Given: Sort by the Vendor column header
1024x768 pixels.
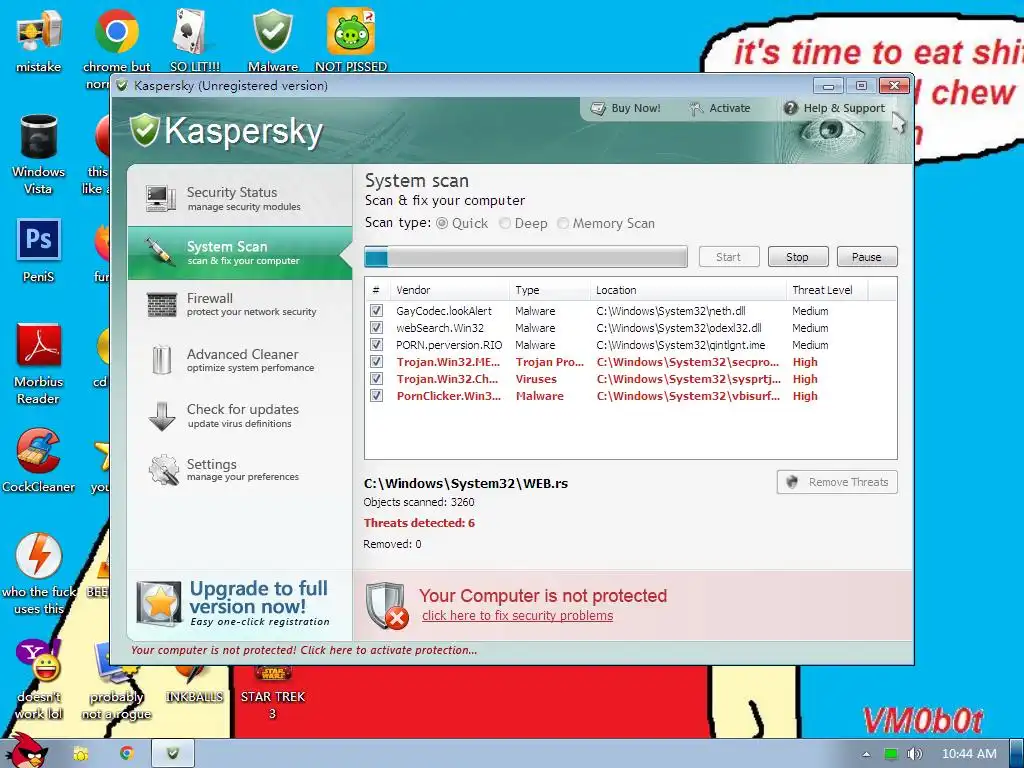Looking at the screenshot, I should tap(449, 290).
